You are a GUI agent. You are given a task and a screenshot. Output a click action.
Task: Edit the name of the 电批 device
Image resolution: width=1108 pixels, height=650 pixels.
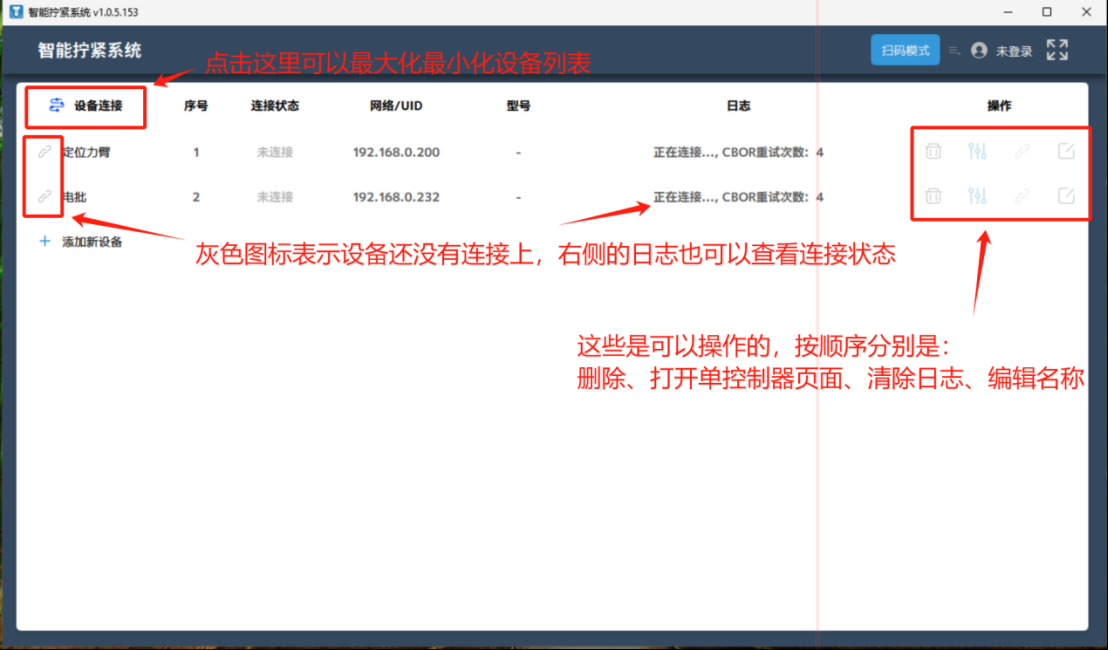[x=1066, y=196]
